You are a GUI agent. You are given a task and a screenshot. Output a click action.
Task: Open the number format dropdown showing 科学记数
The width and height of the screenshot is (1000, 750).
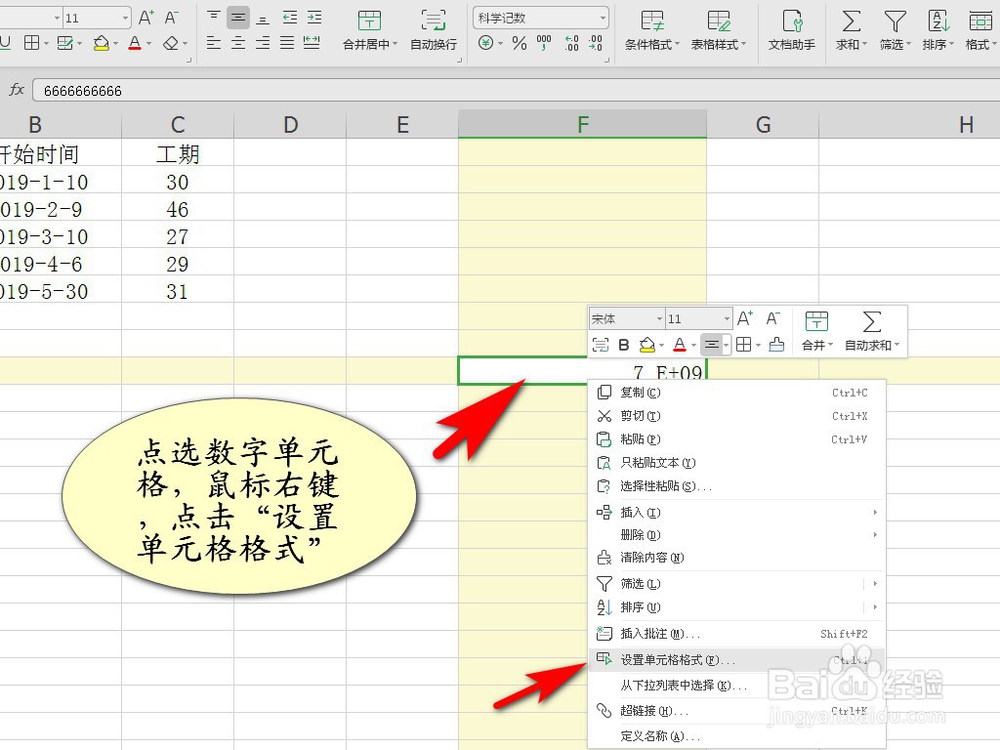click(539, 16)
